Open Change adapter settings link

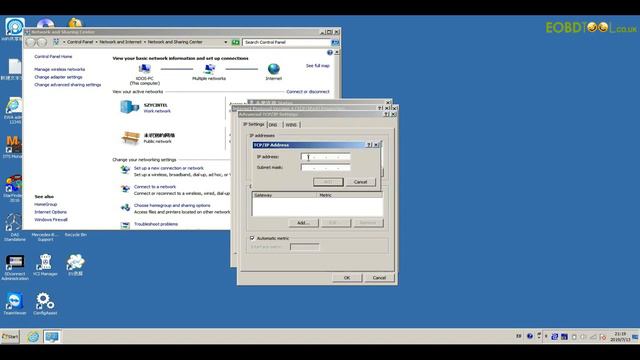coord(58,77)
